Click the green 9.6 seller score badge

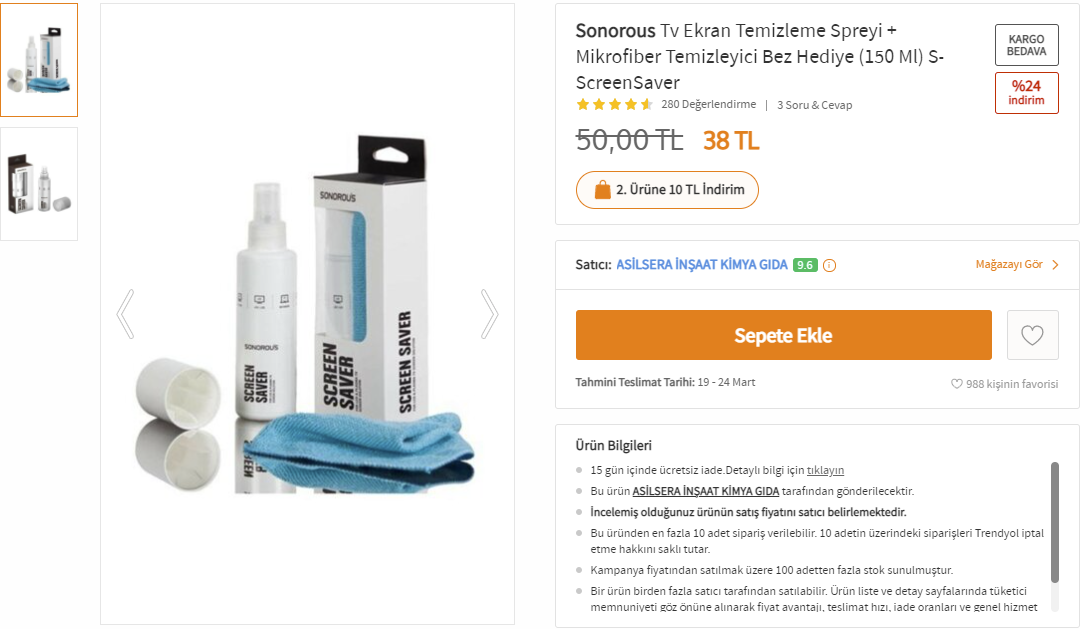[804, 265]
